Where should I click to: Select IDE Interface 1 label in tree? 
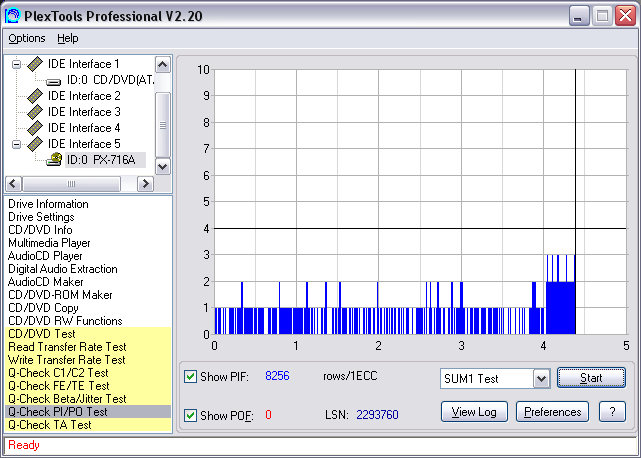[x=84, y=64]
